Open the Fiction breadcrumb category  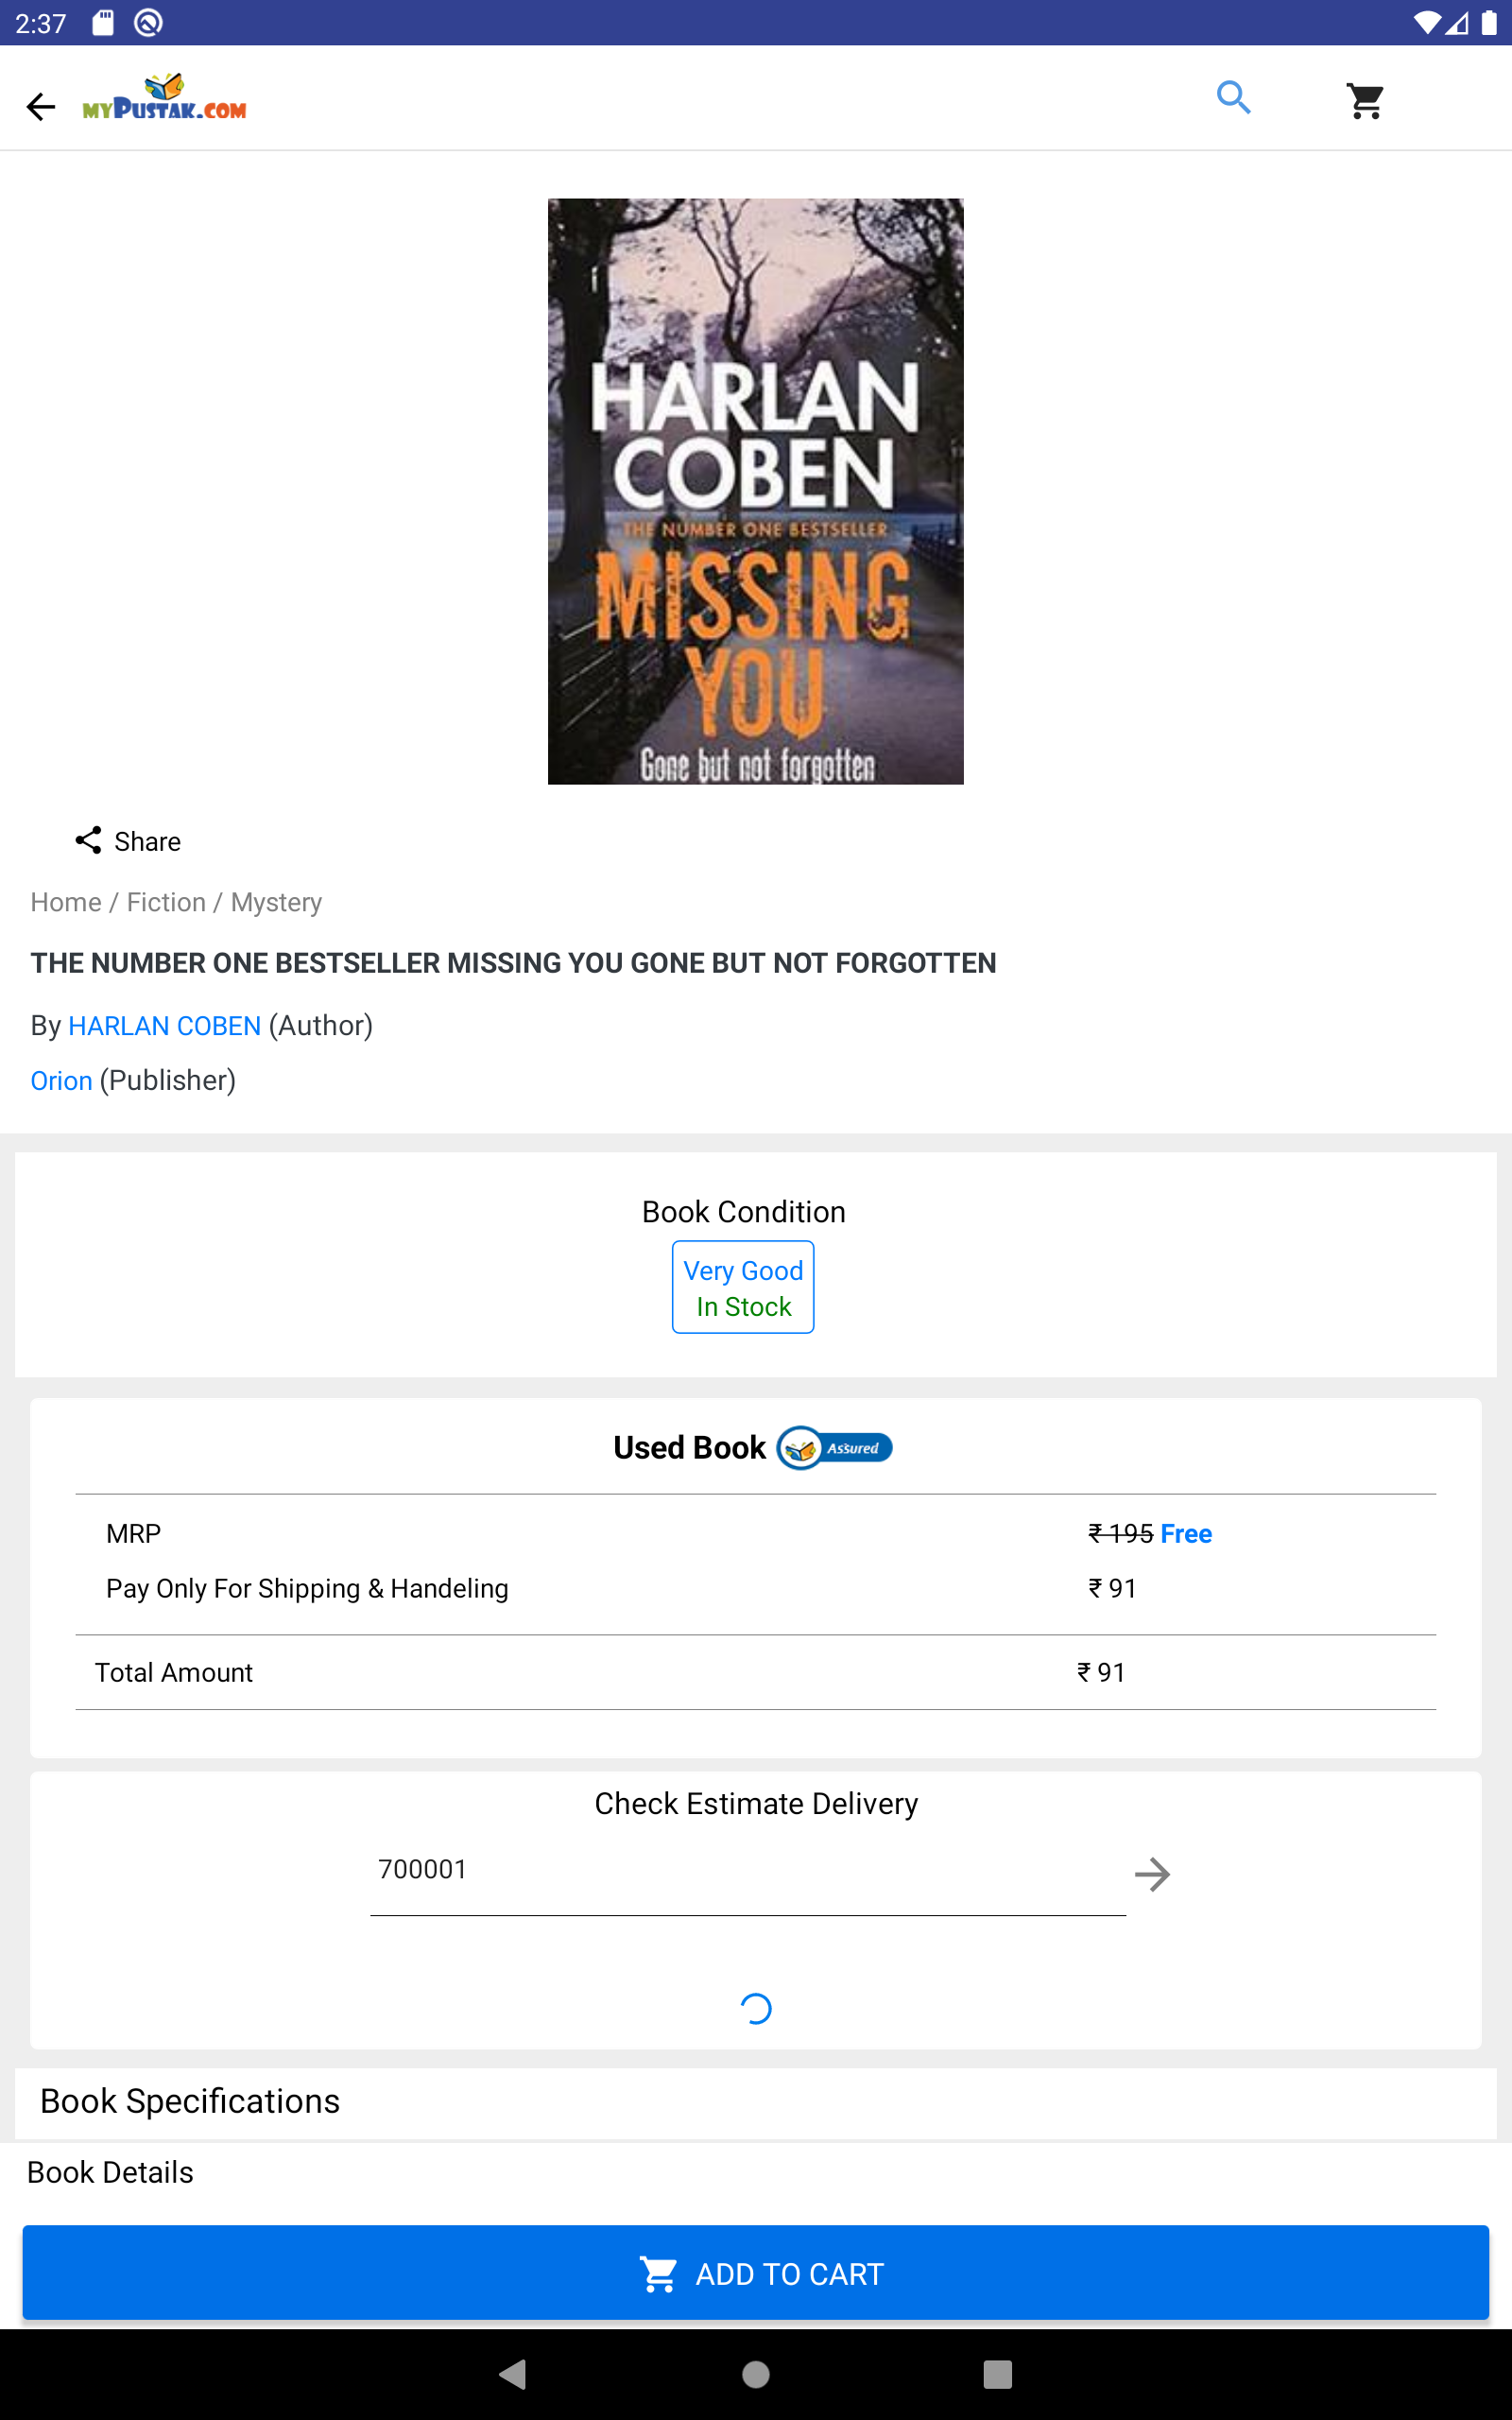point(166,902)
